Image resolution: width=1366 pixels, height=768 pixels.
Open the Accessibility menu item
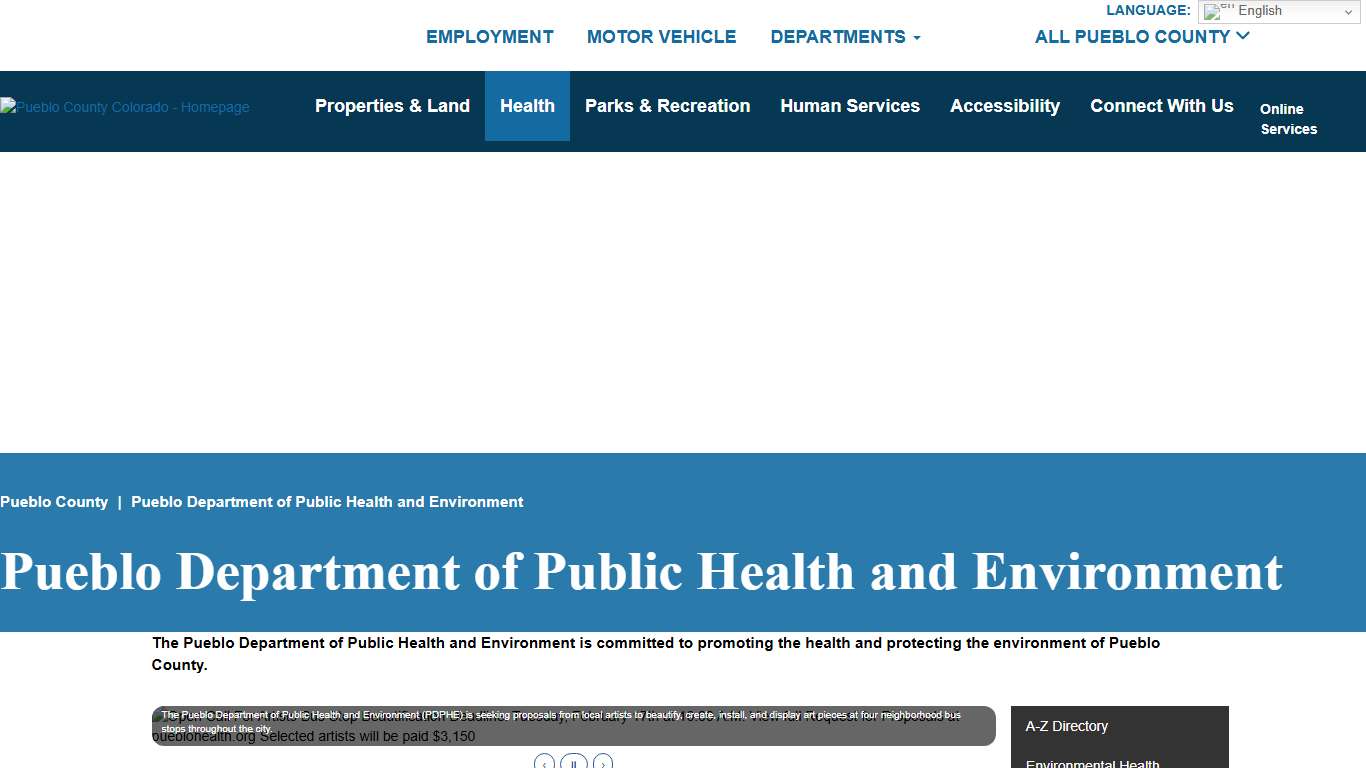click(1005, 105)
